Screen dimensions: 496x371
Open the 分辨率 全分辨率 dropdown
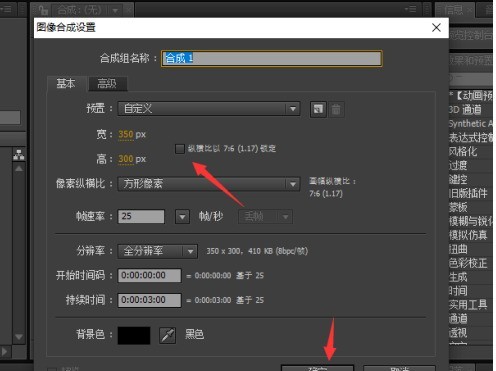[157, 251]
